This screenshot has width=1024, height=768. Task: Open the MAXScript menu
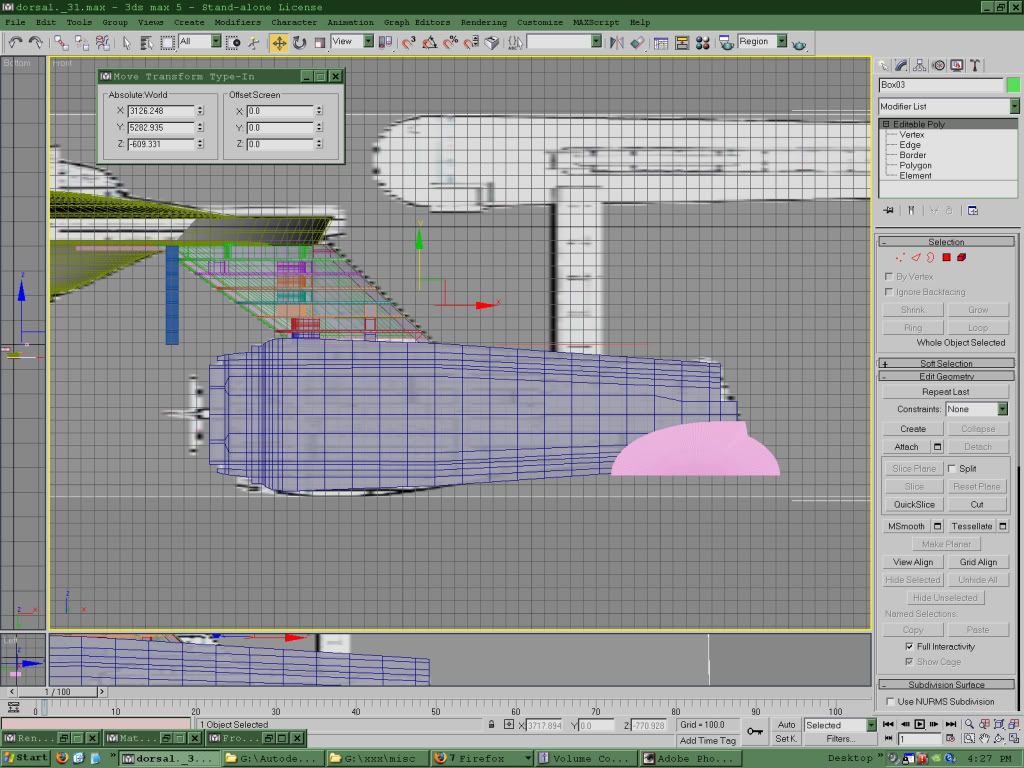tap(596, 22)
